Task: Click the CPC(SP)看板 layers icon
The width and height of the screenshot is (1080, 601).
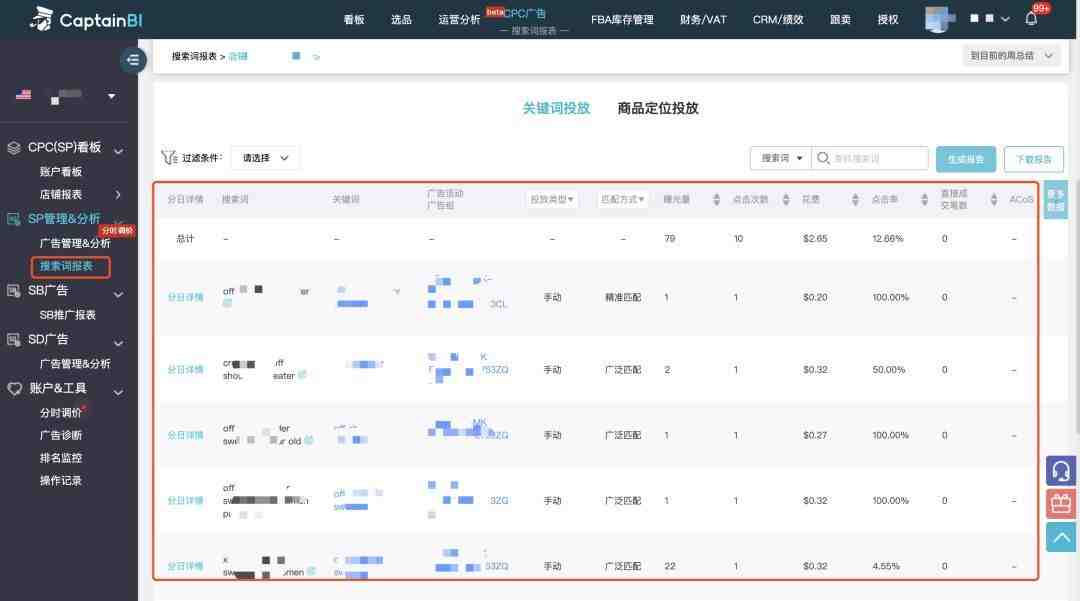Action: [14, 147]
